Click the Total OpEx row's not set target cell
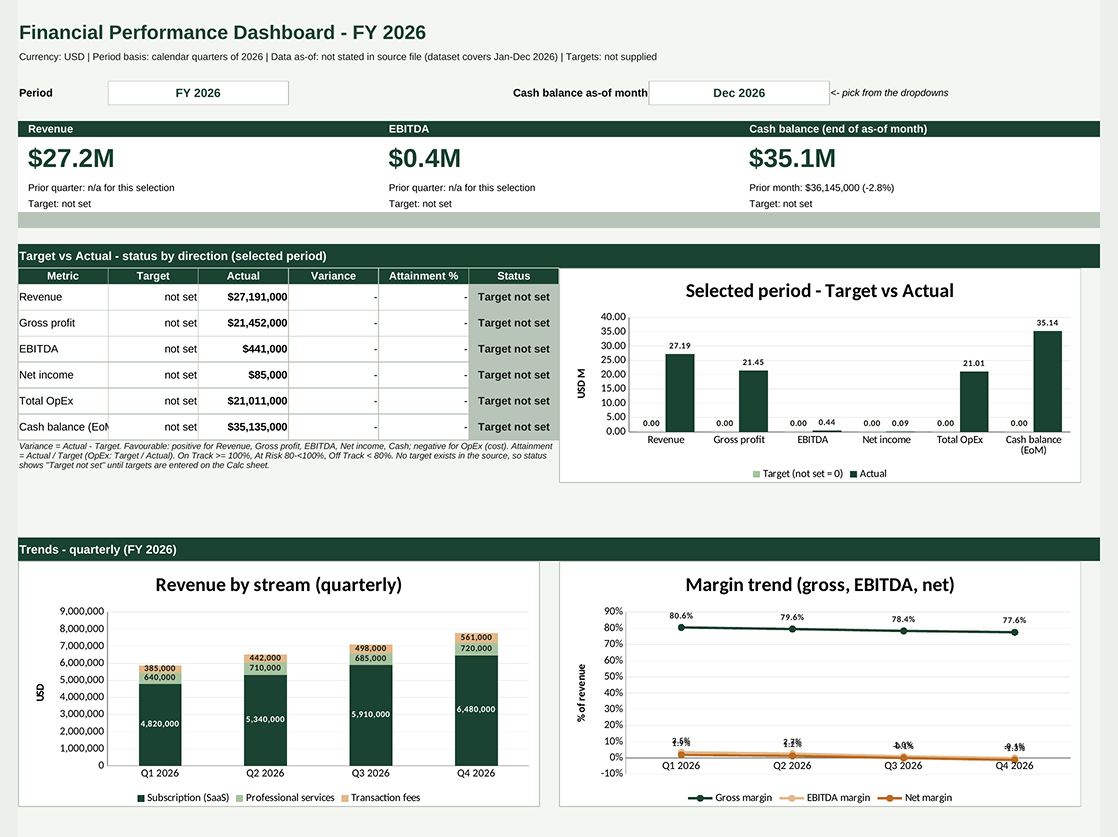1118x837 pixels. click(x=153, y=401)
